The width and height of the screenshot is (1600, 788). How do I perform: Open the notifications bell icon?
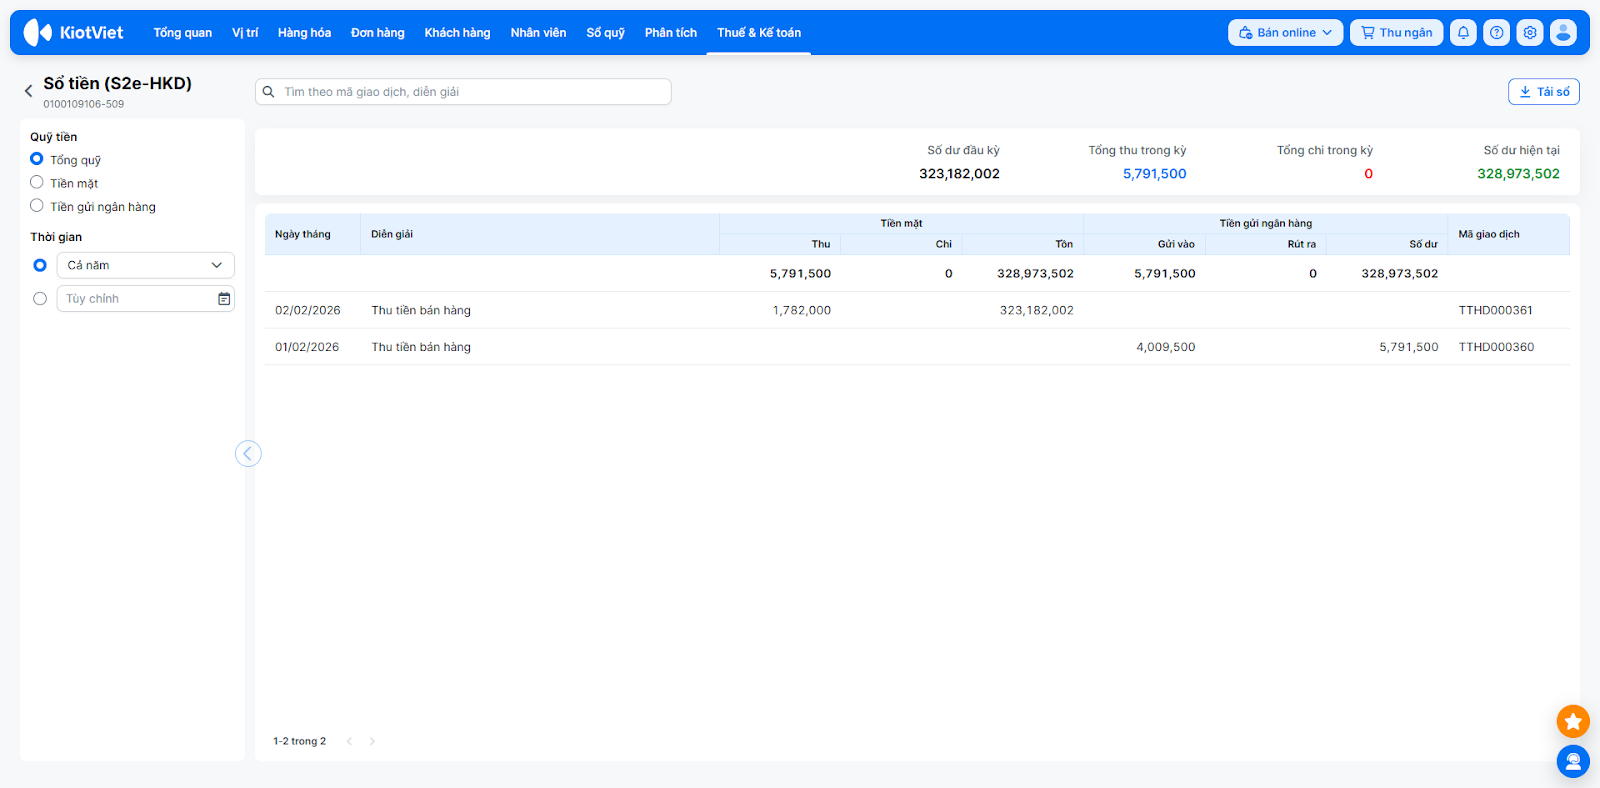[1463, 33]
